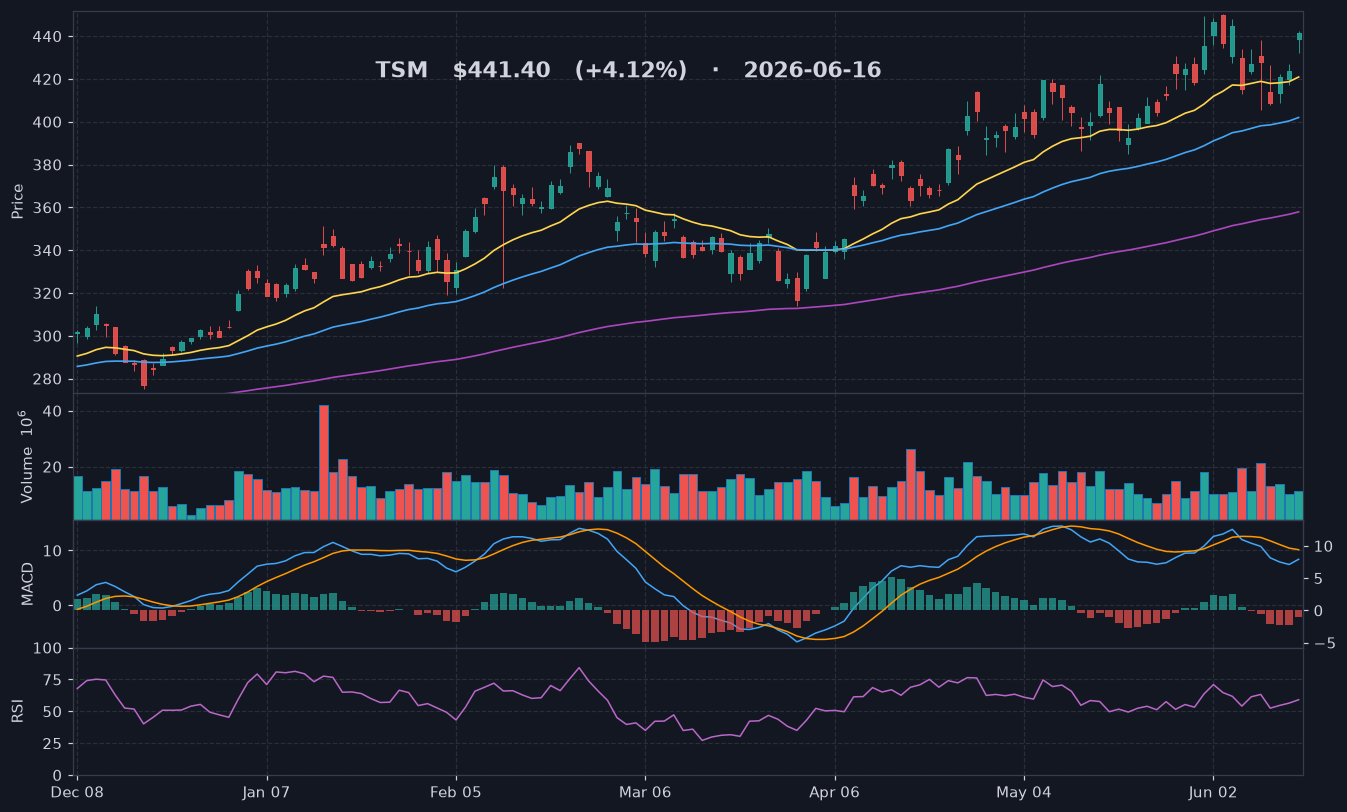Click the Jan 07 x-axis date label

click(267, 792)
